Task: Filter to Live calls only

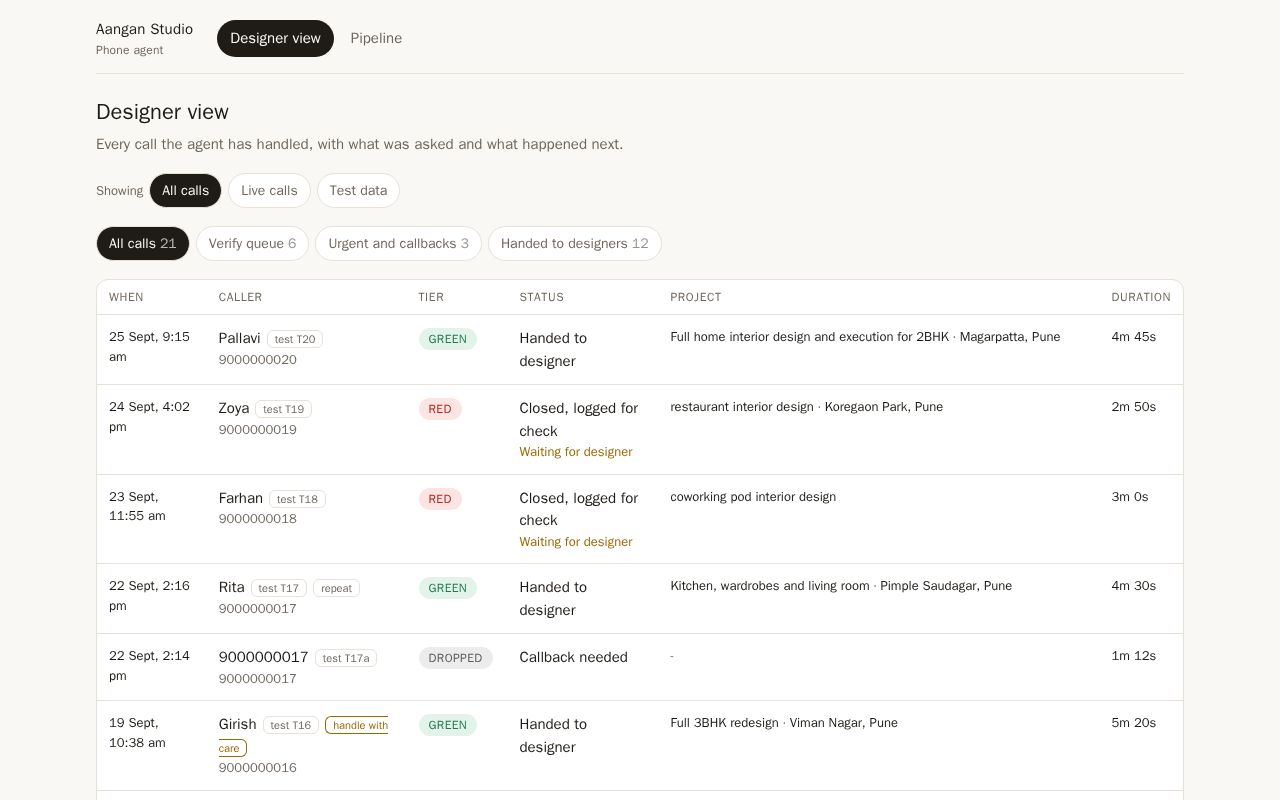Action: 269,191
